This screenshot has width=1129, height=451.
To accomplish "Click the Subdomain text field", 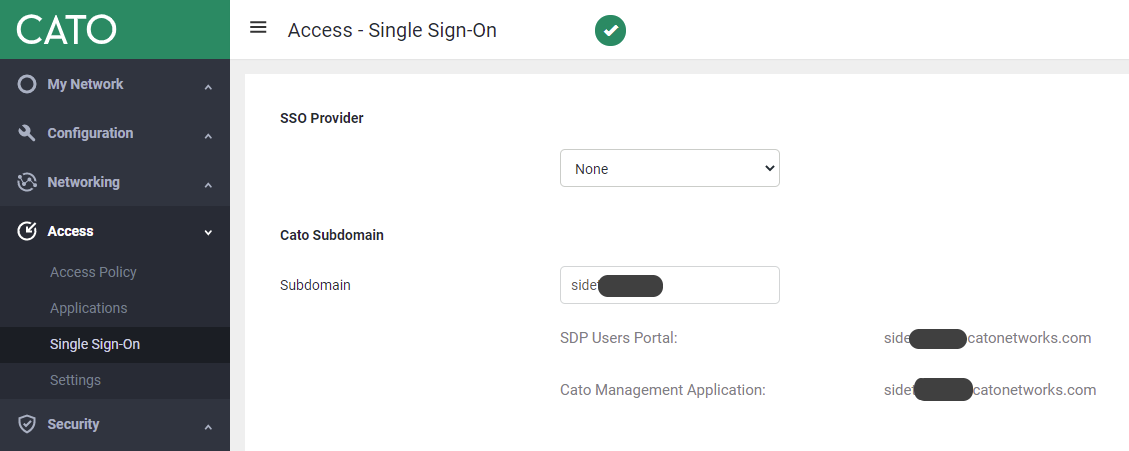I will click(669, 285).
